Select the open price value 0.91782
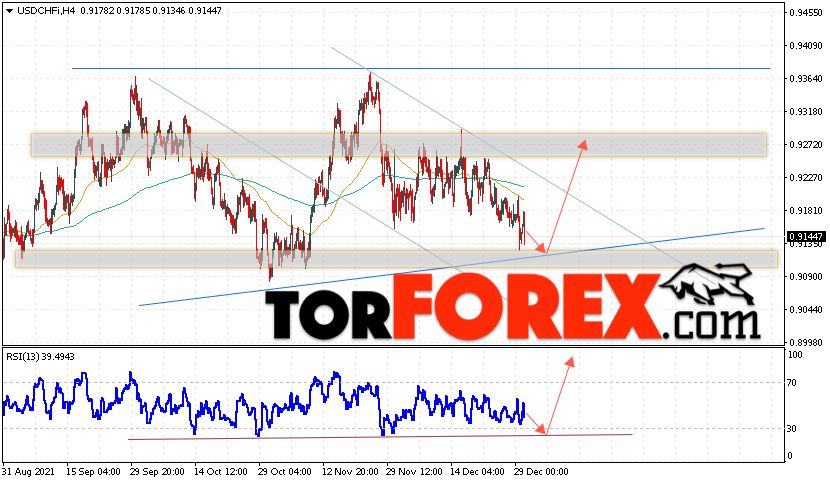Viewport: 830px width, 483px height. (97, 11)
